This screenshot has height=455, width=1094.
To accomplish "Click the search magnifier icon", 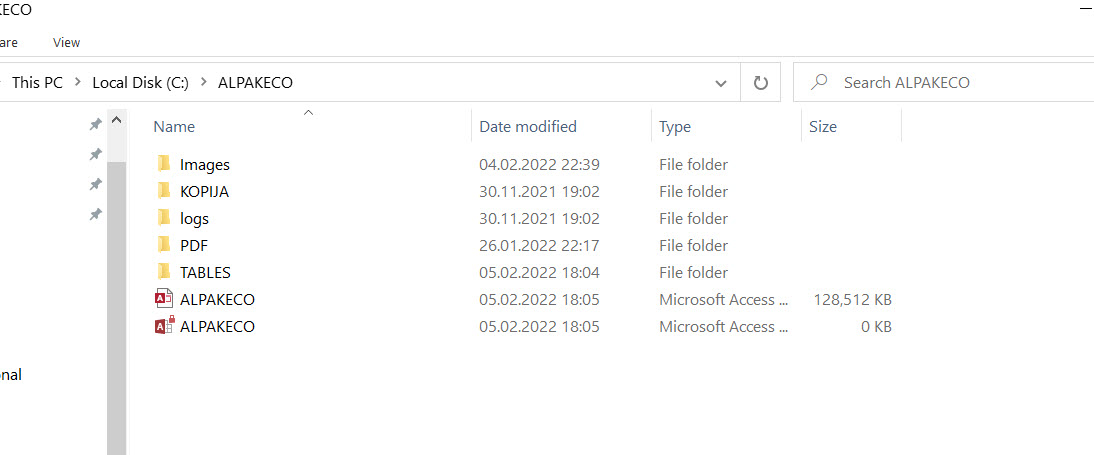I will 818,82.
